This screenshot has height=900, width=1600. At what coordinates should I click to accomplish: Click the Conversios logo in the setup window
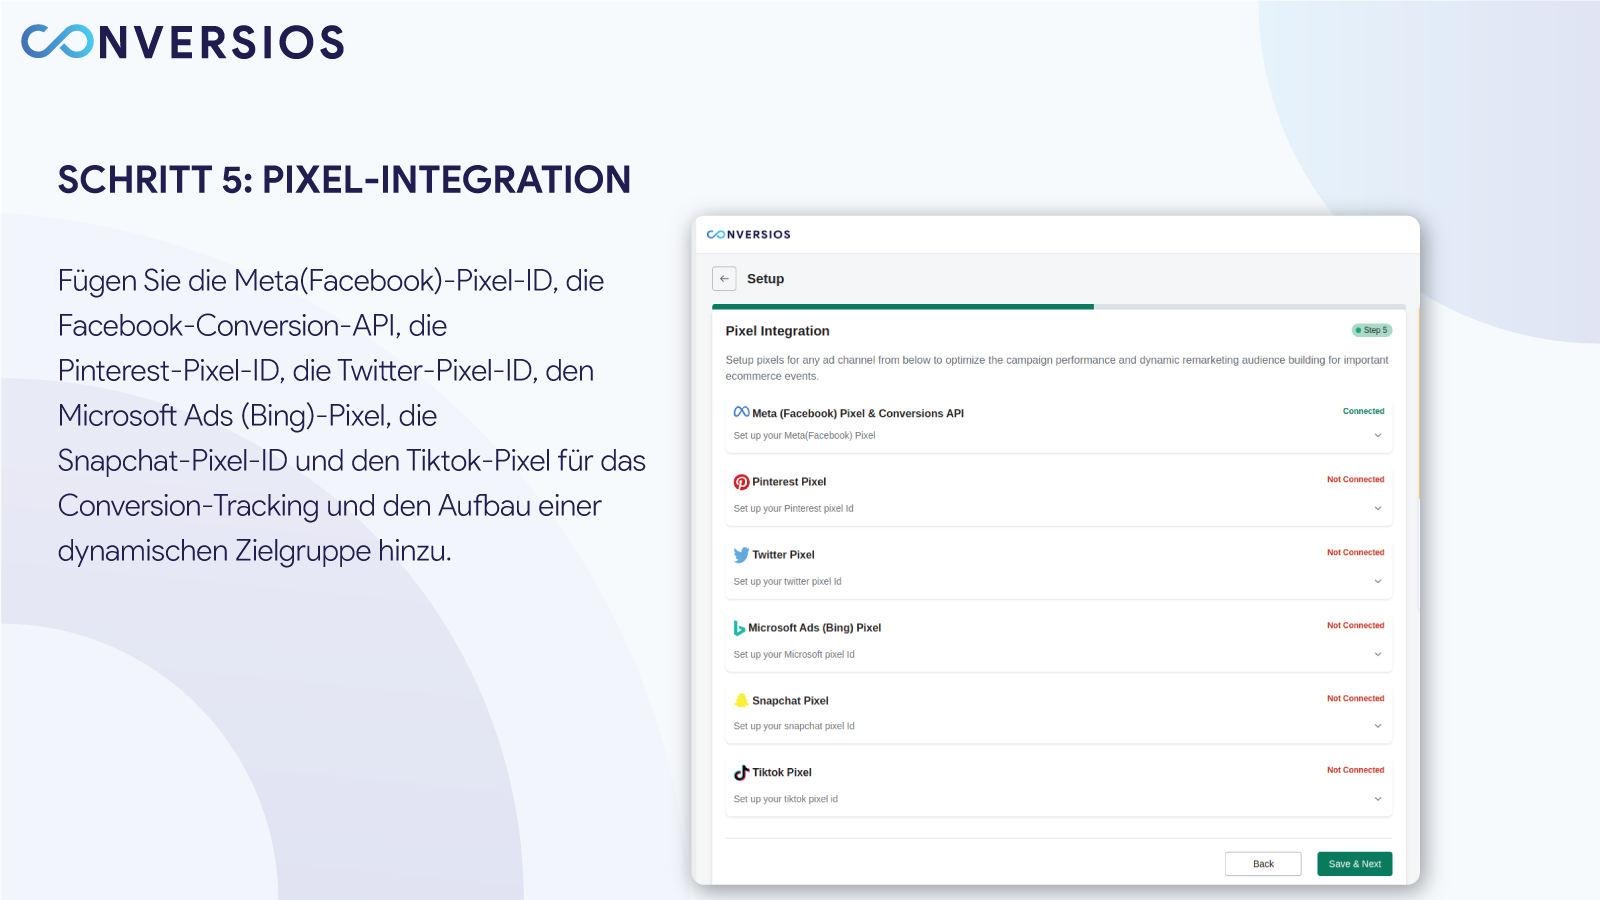pos(749,235)
